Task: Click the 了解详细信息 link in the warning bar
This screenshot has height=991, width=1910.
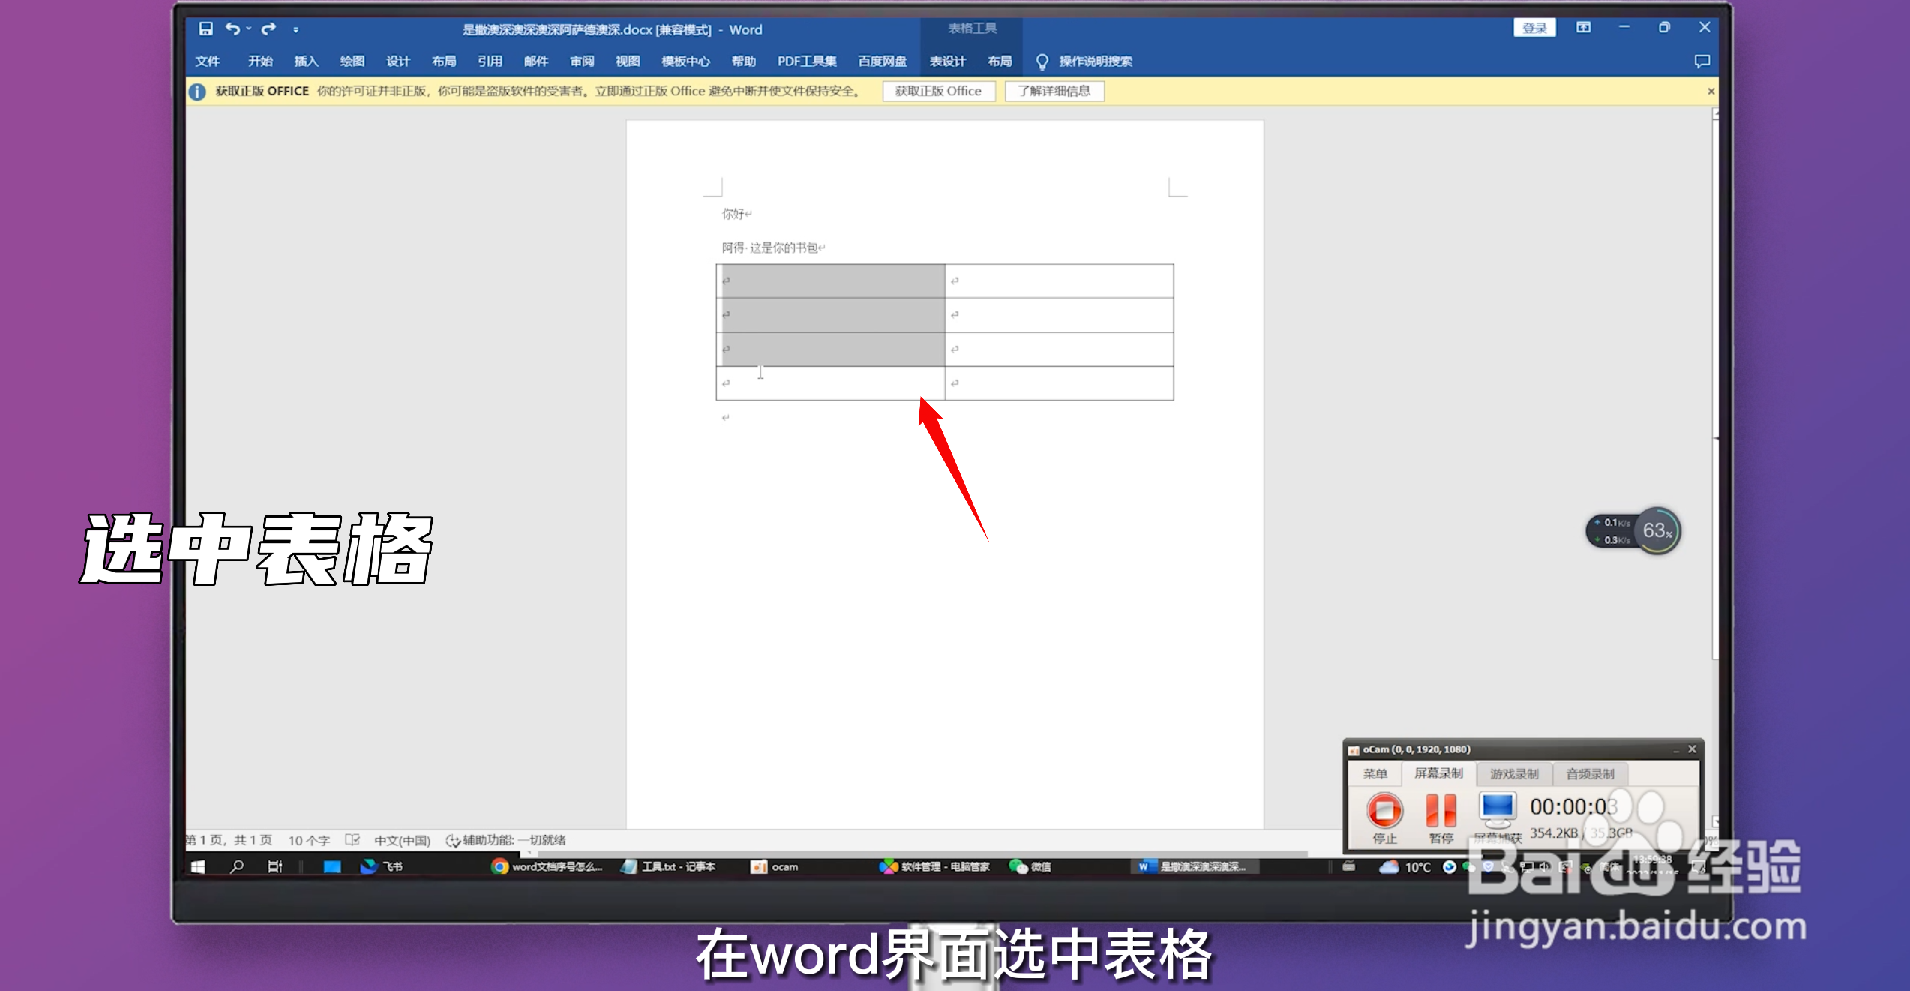Action: coord(1054,91)
